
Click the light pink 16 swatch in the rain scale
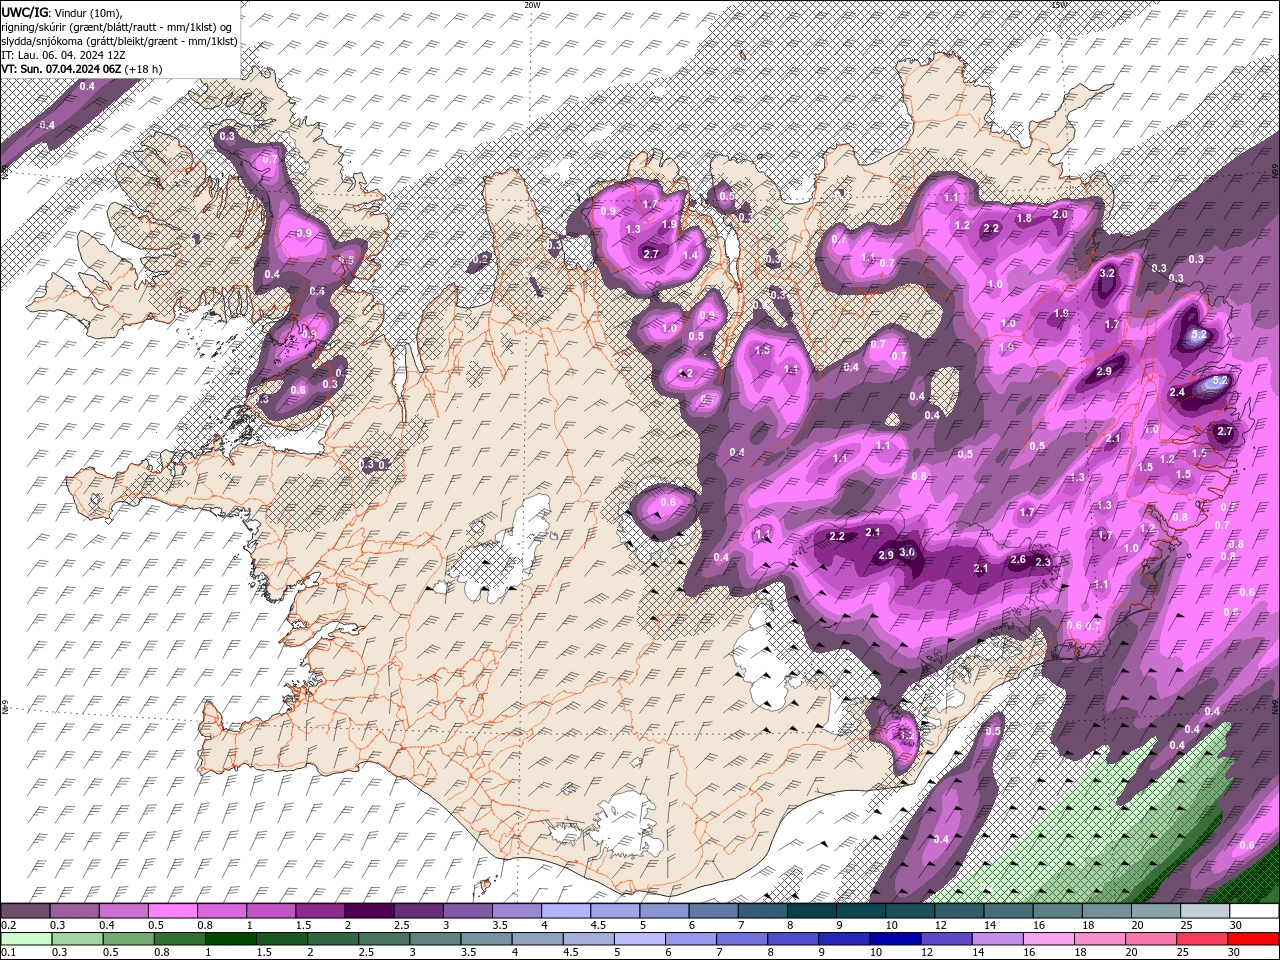click(1049, 939)
